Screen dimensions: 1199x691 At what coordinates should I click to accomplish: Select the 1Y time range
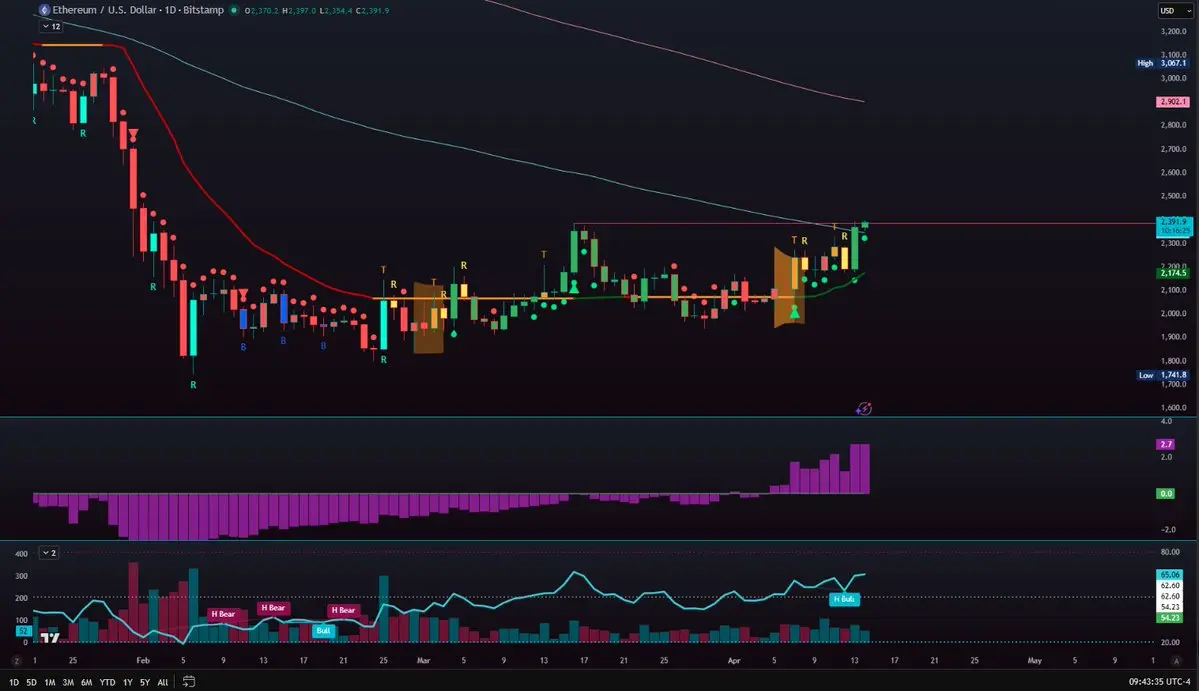[x=128, y=682]
